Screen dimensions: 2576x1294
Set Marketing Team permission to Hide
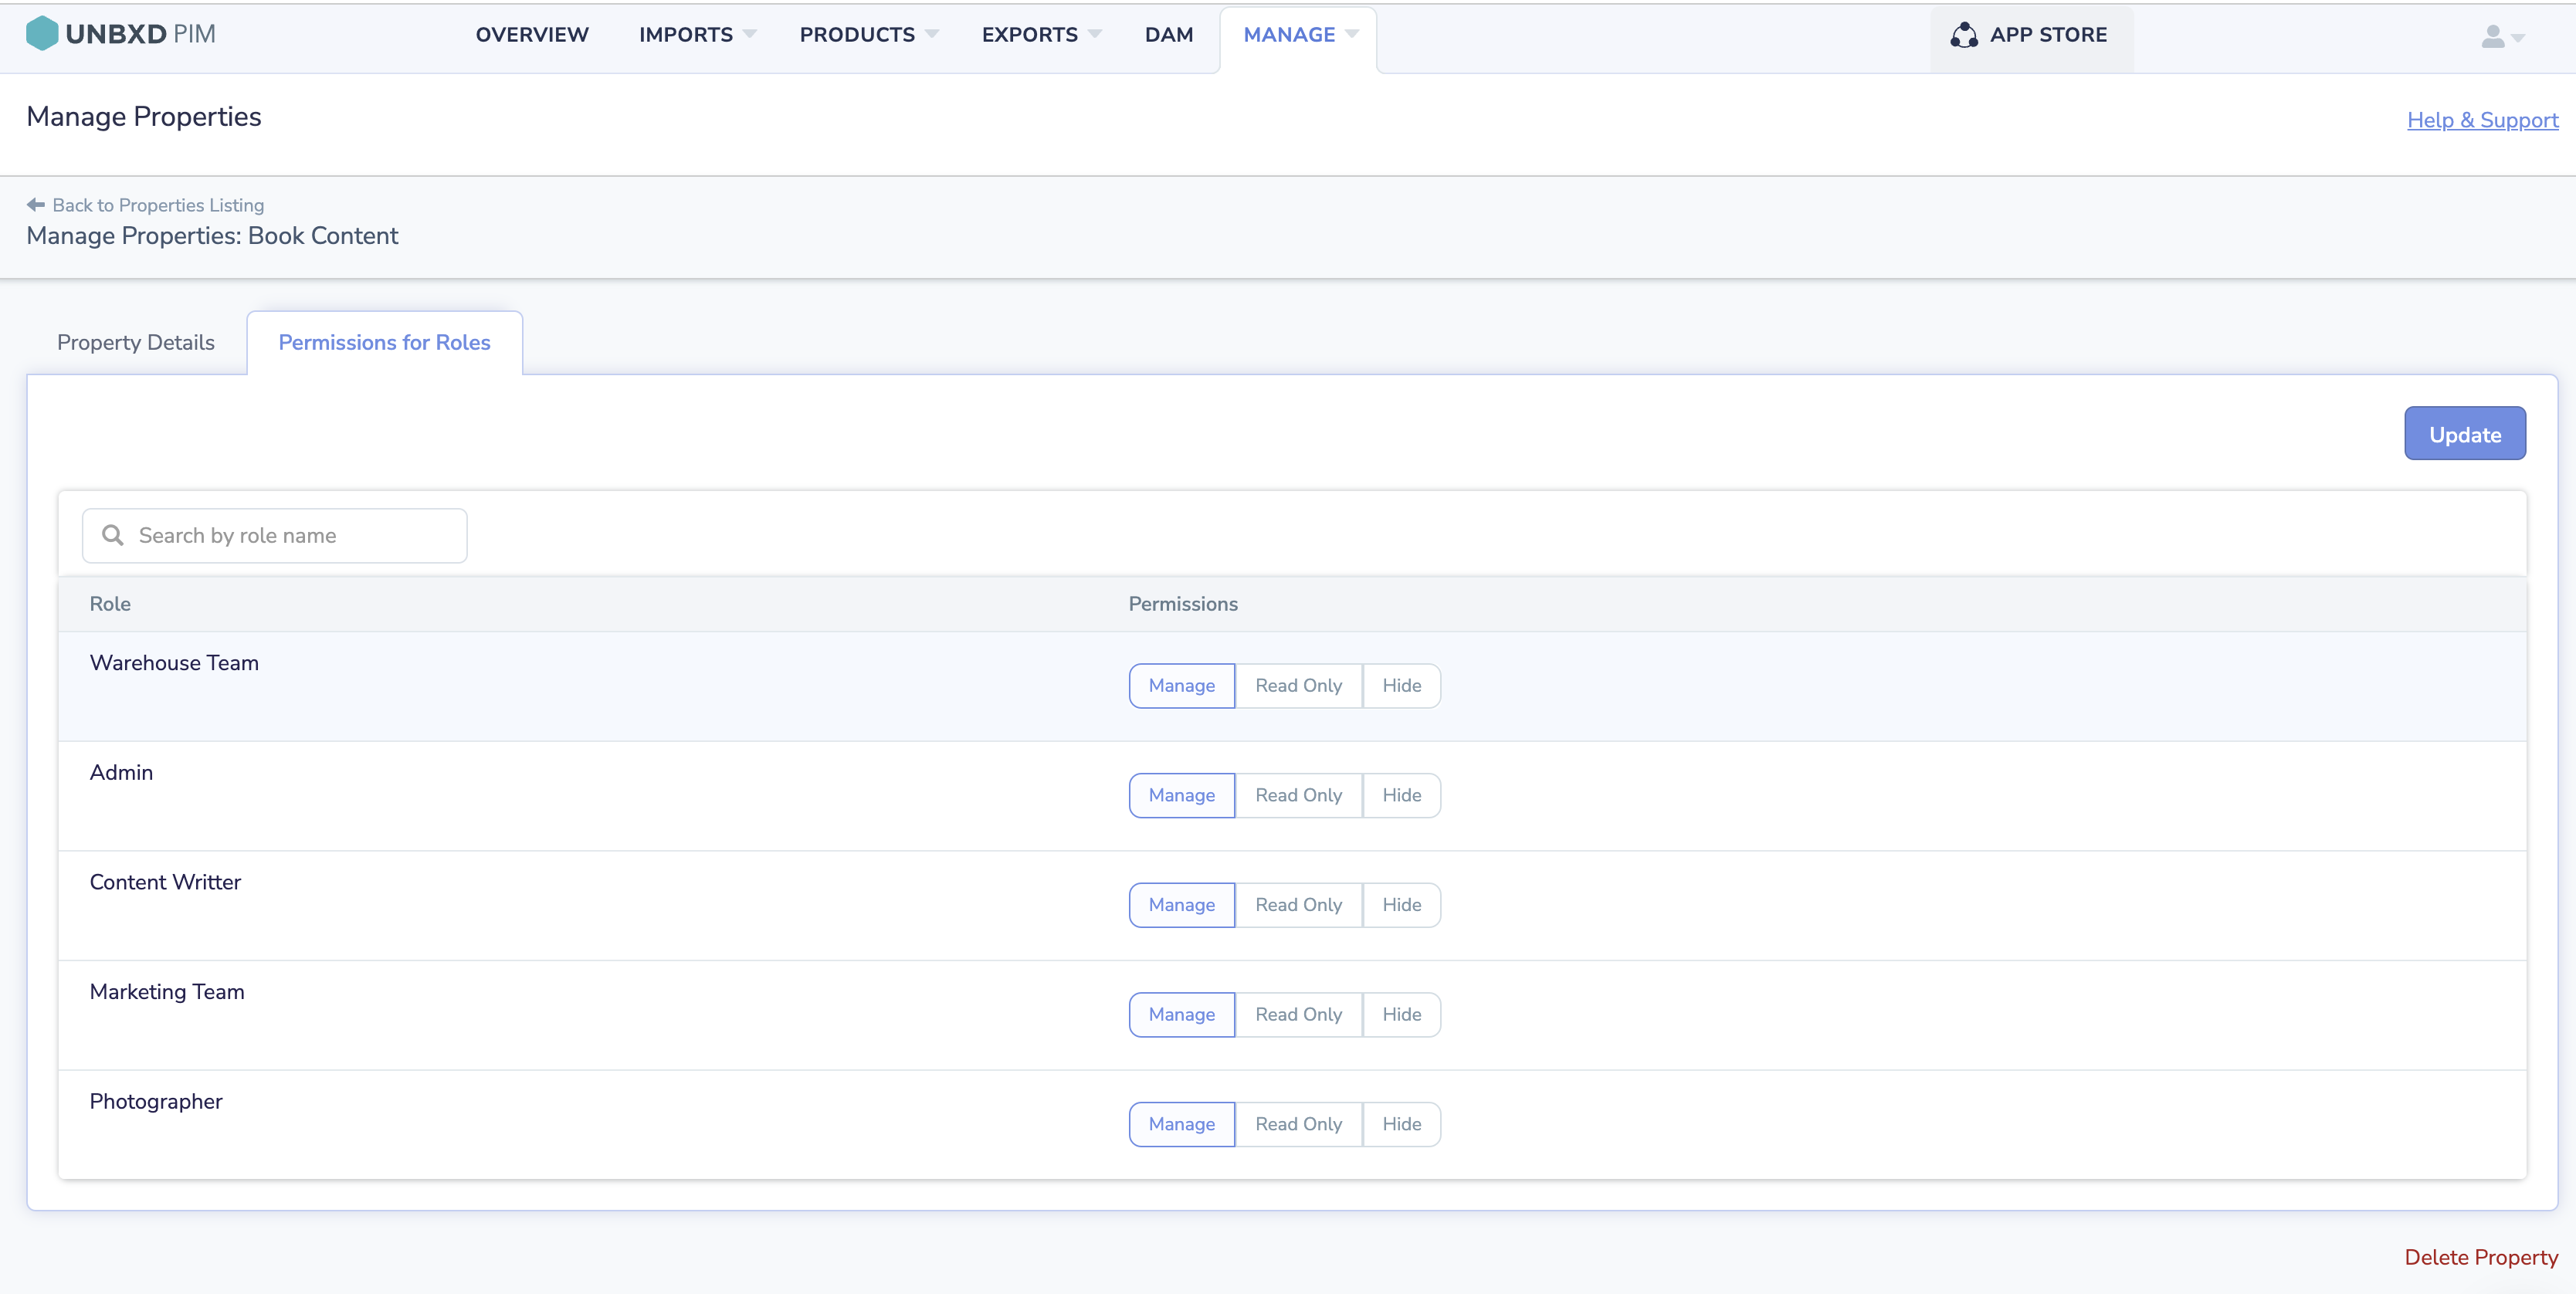1402,1015
